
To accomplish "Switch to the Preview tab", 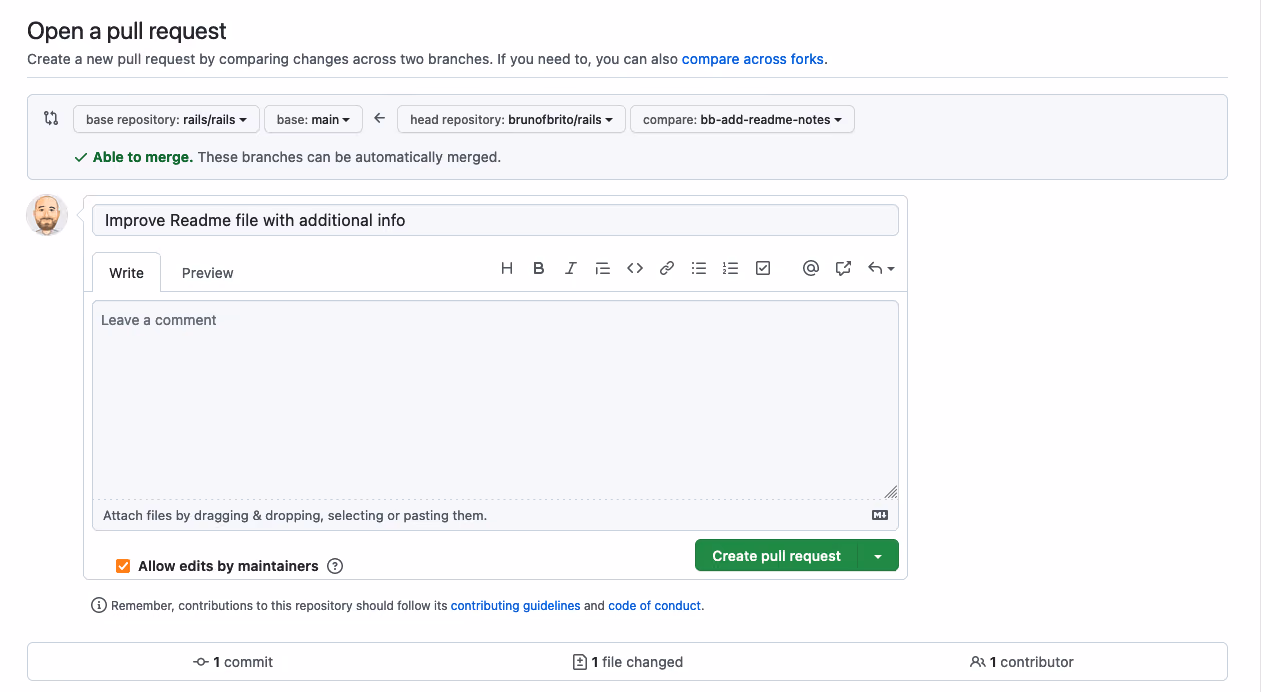I will [207, 272].
